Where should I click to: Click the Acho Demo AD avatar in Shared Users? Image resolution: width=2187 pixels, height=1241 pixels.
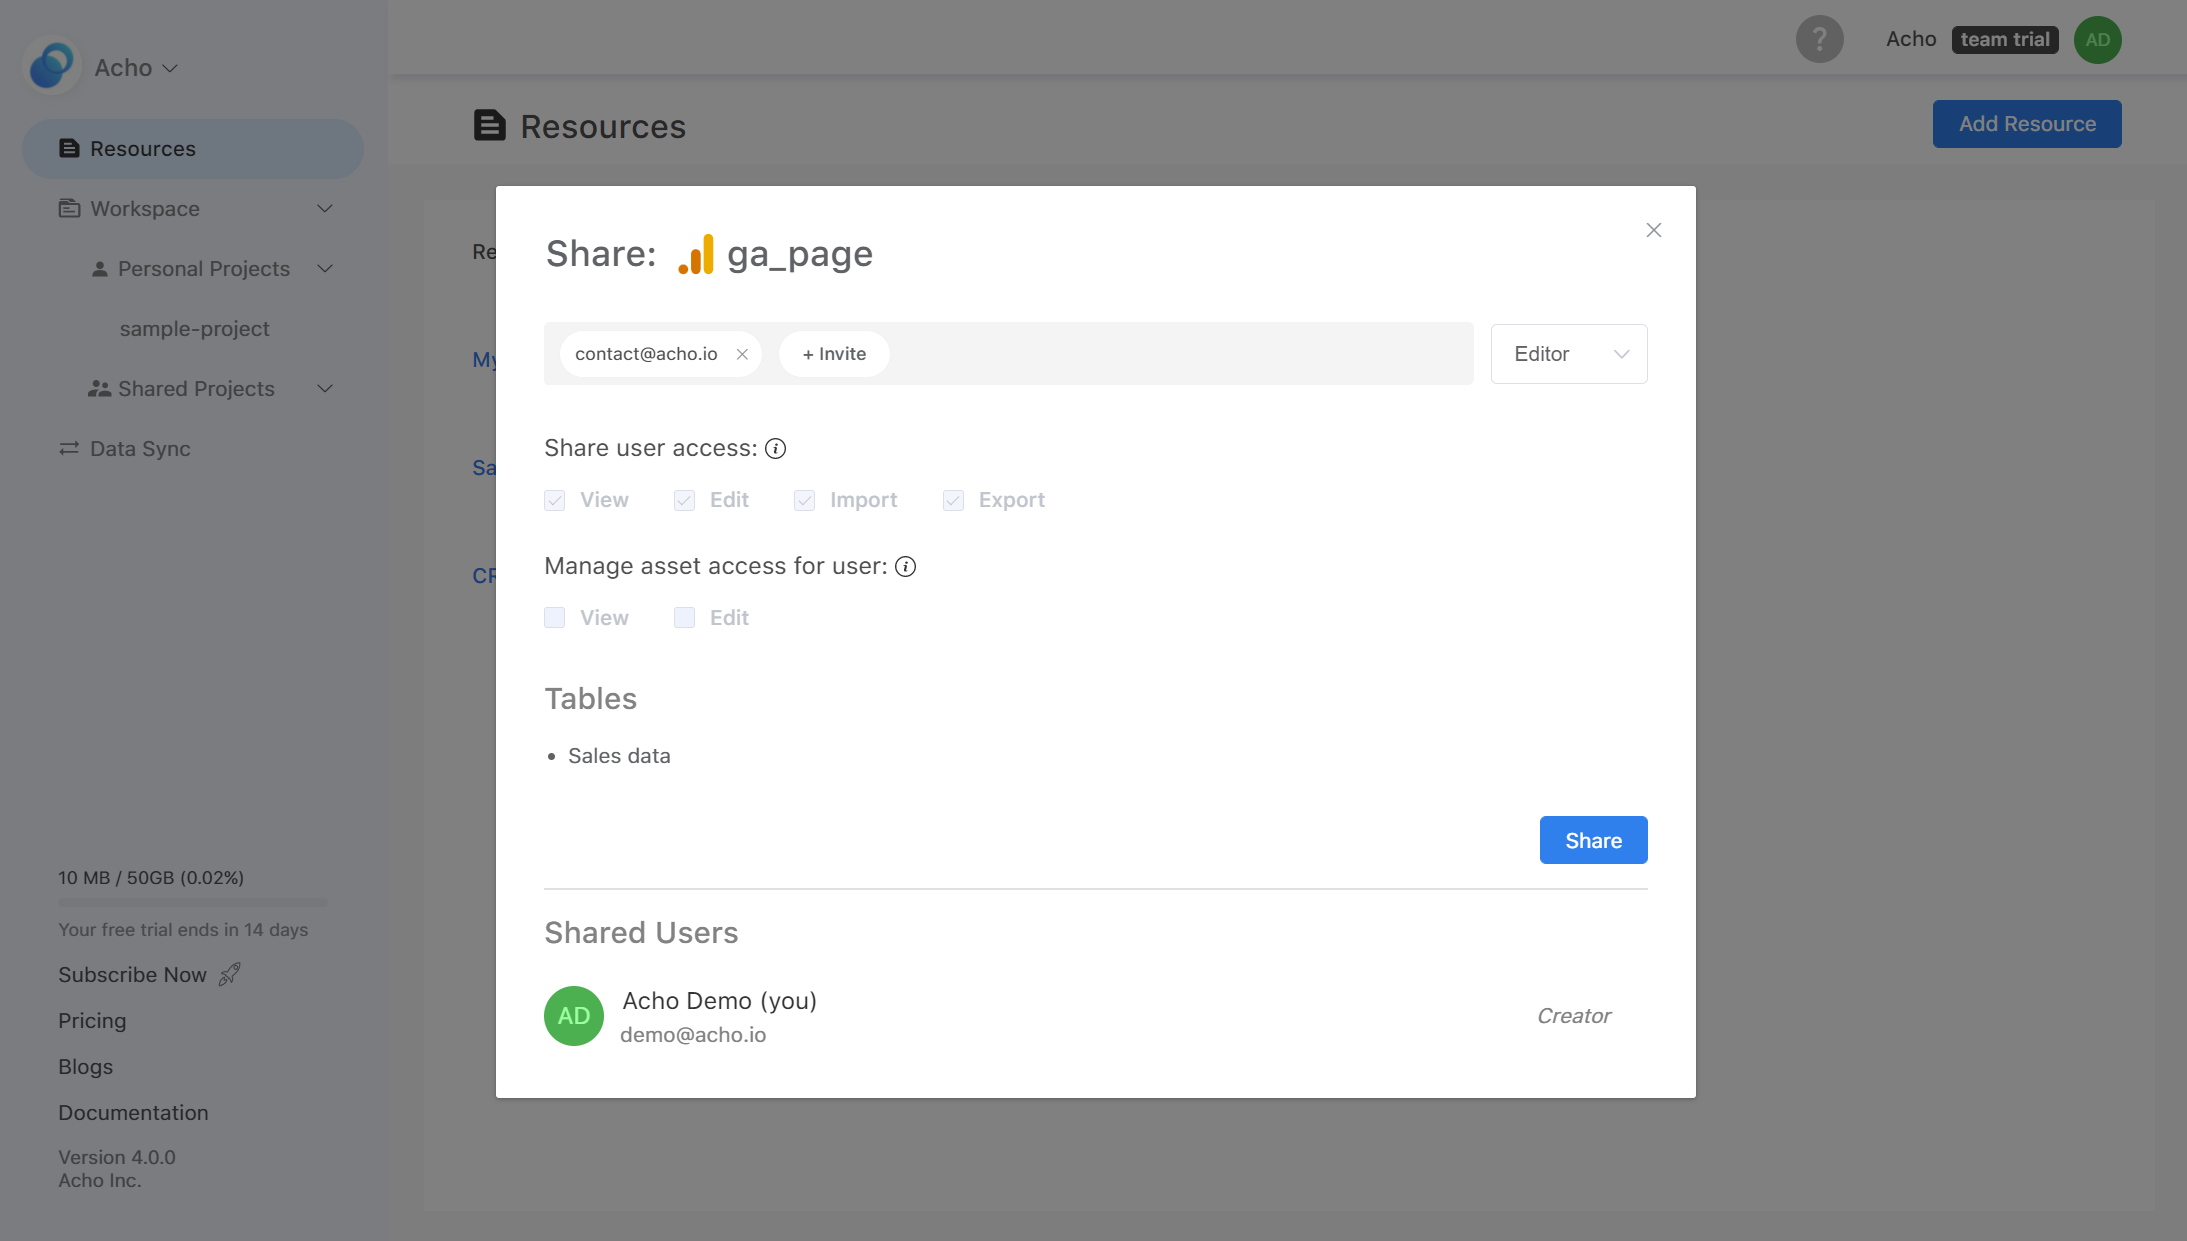[x=573, y=1015]
